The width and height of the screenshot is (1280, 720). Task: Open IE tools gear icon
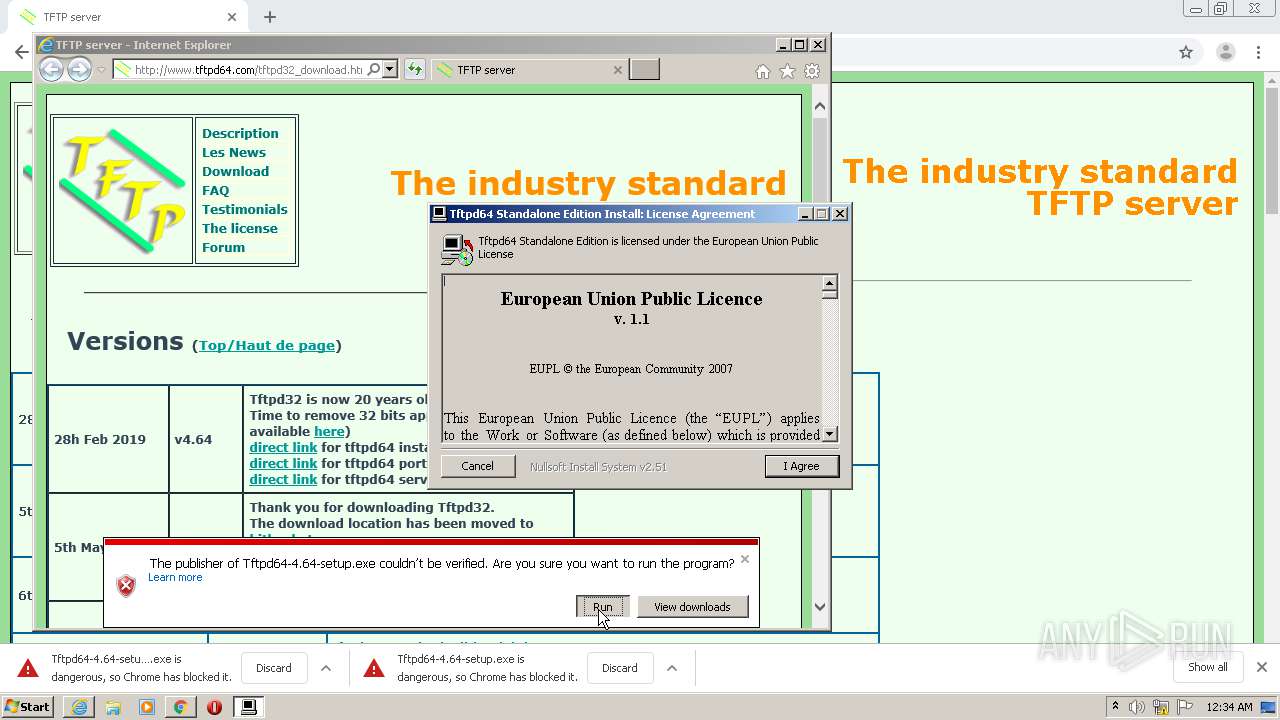812,71
